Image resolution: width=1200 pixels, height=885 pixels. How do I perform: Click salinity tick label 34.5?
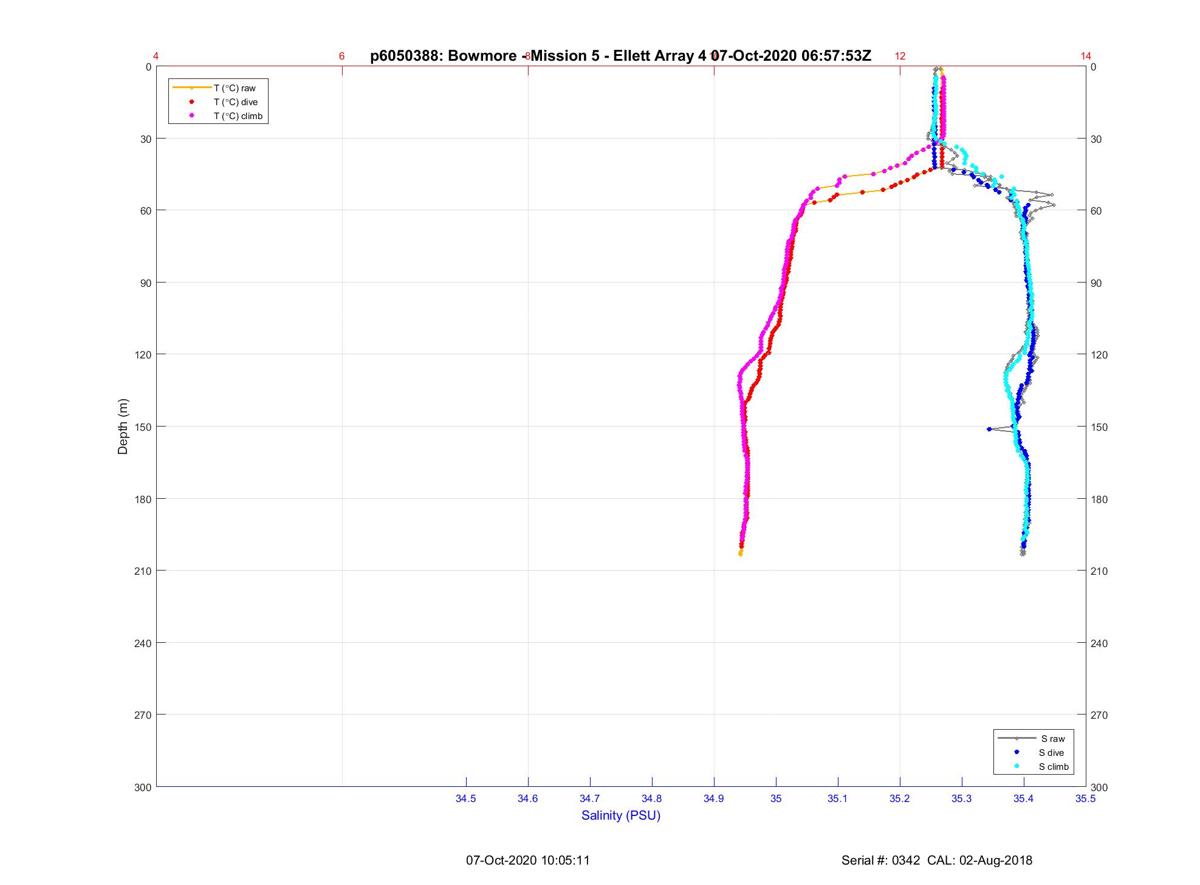(466, 799)
